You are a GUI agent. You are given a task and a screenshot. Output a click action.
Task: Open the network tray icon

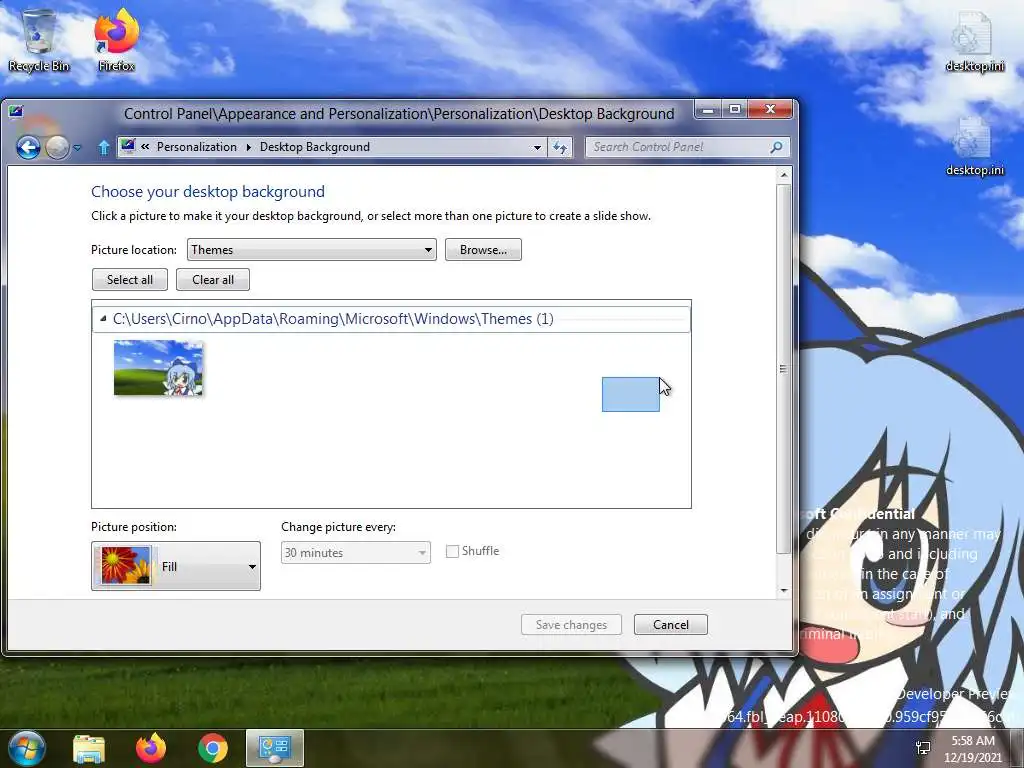(x=923, y=748)
